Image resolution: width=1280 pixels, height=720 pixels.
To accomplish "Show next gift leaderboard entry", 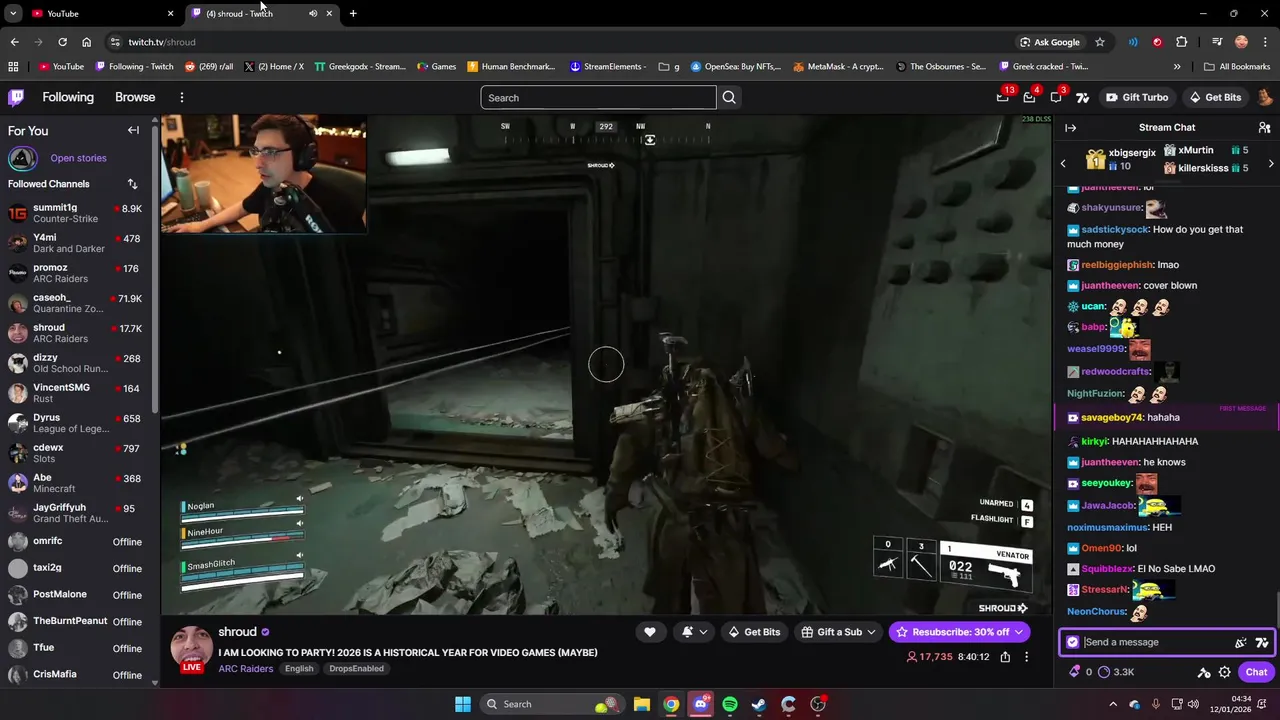I will (x=1271, y=163).
